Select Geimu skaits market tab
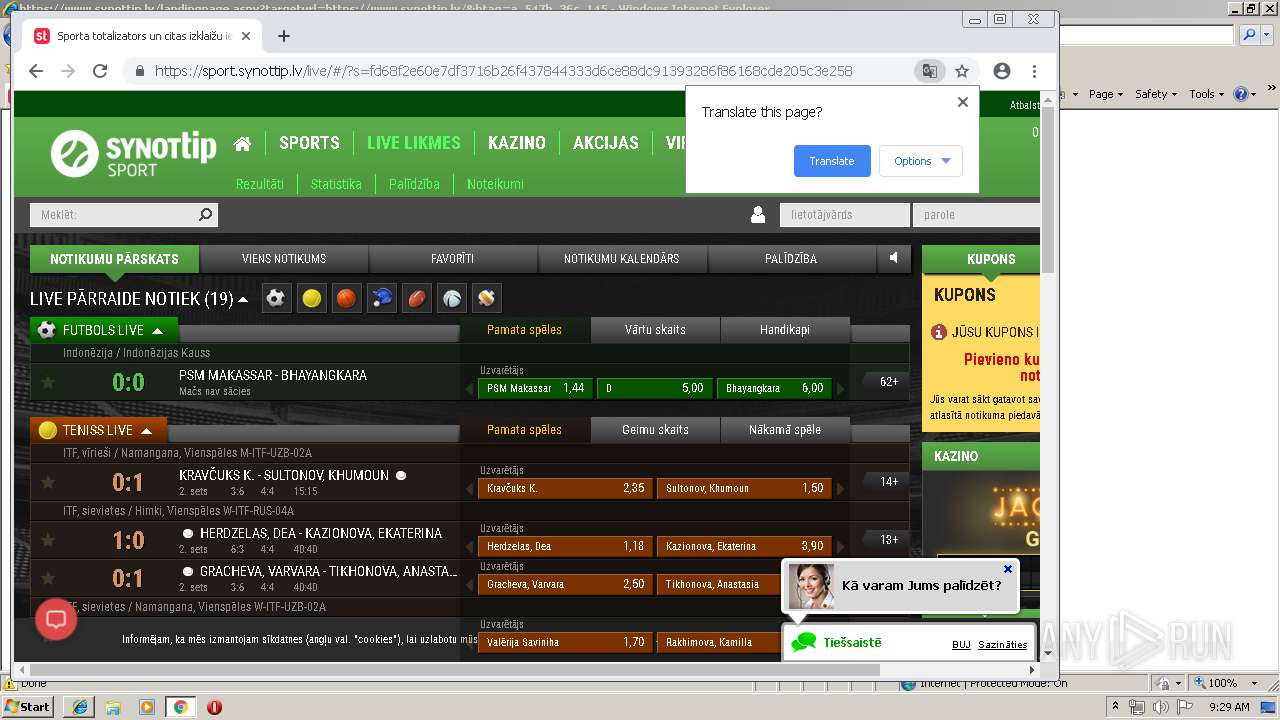This screenshot has height=720, width=1280. pyautogui.click(x=655, y=430)
